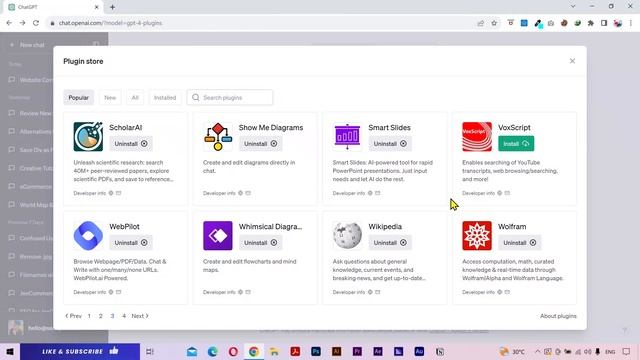Open Photoshop from the taskbar
The width and height of the screenshot is (640, 360).
click(316, 351)
